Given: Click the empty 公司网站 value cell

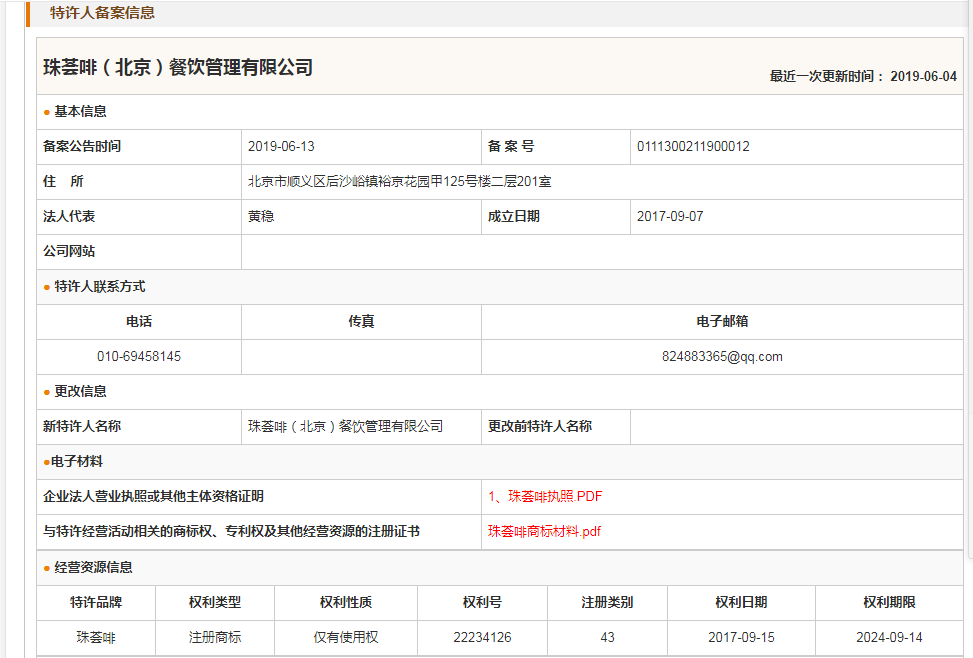Looking at the screenshot, I should click(x=602, y=251).
